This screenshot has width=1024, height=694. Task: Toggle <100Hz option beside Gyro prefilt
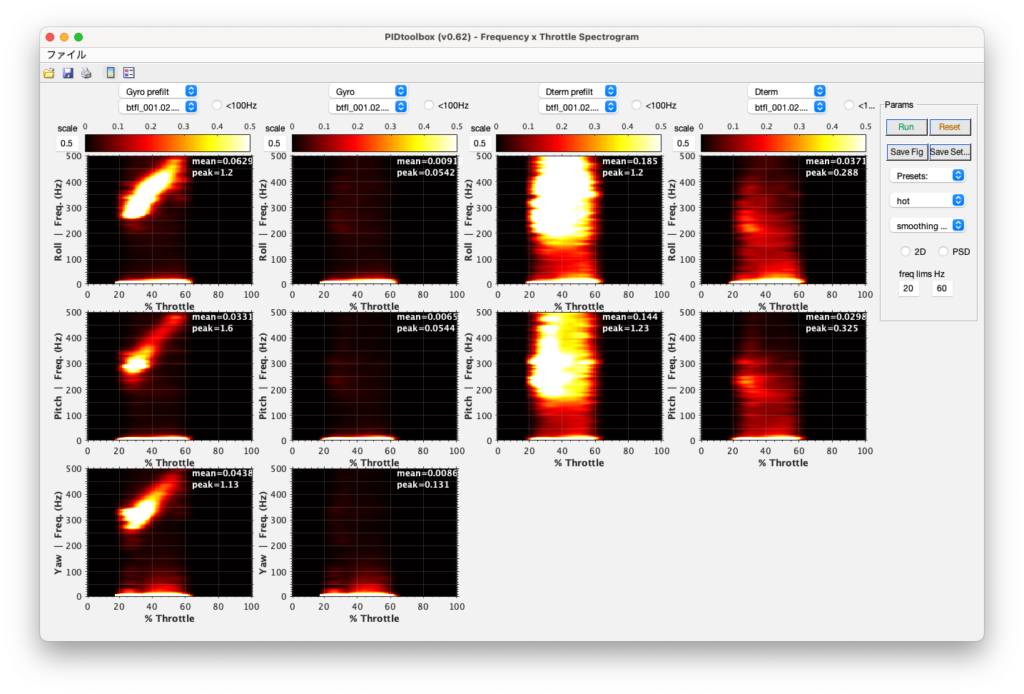point(217,105)
